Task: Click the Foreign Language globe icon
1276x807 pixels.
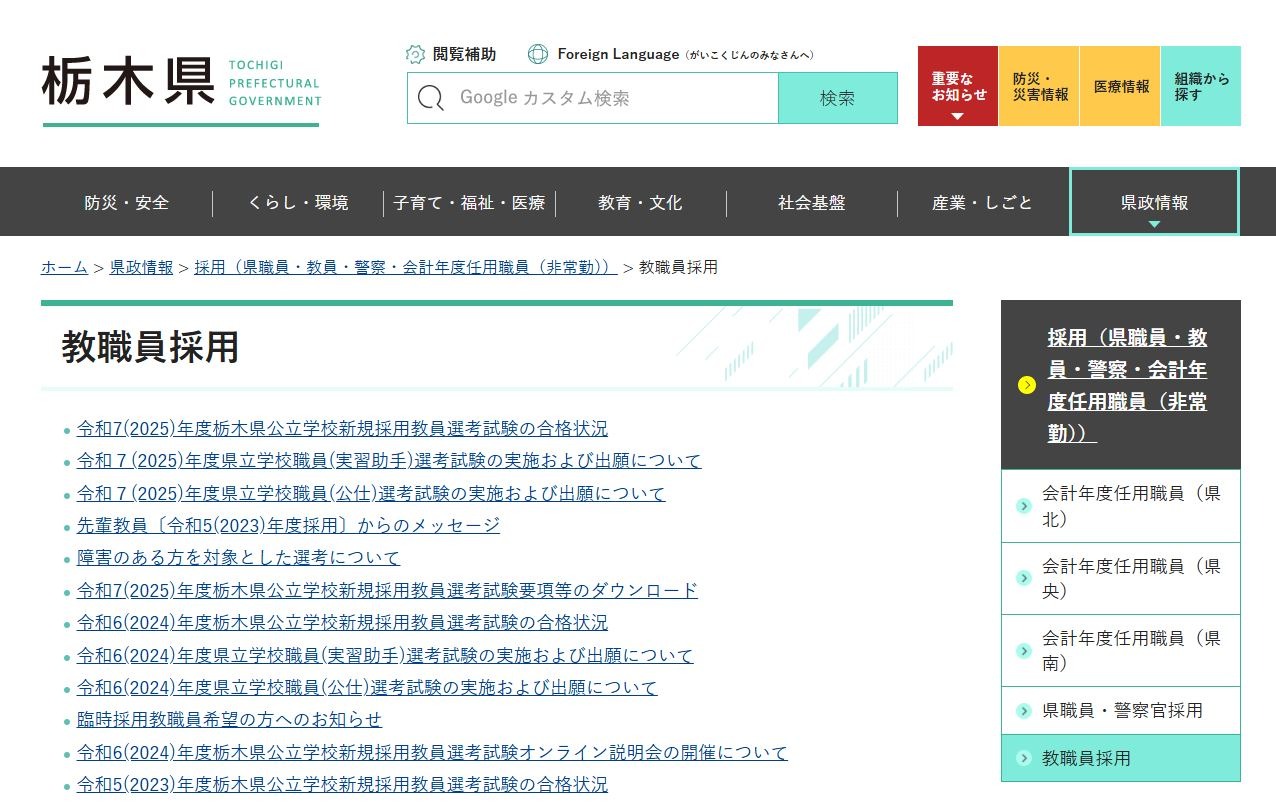Action: point(538,54)
